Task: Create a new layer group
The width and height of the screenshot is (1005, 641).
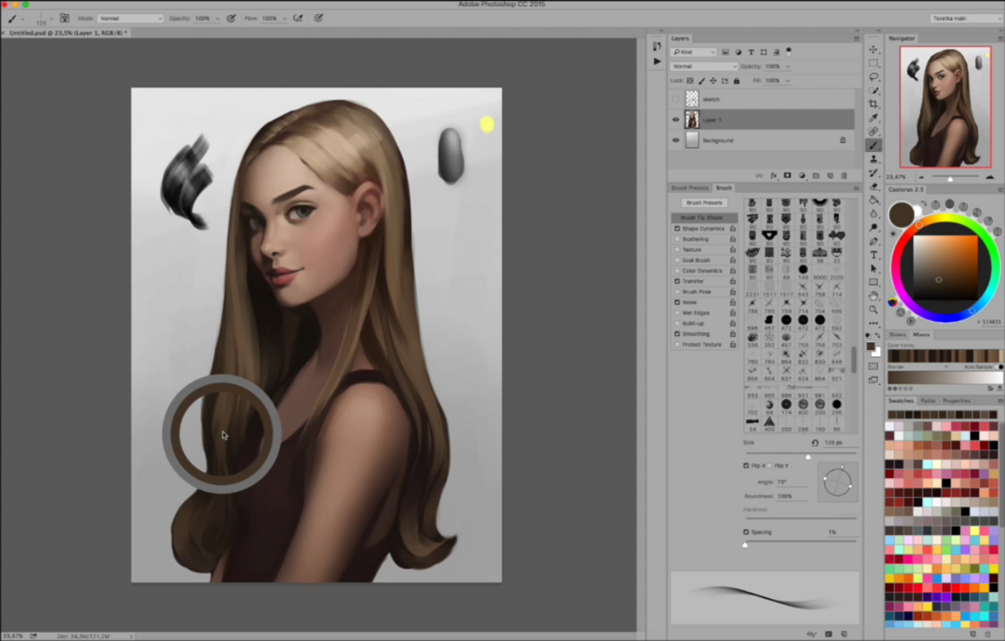Action: pos(816,176)
